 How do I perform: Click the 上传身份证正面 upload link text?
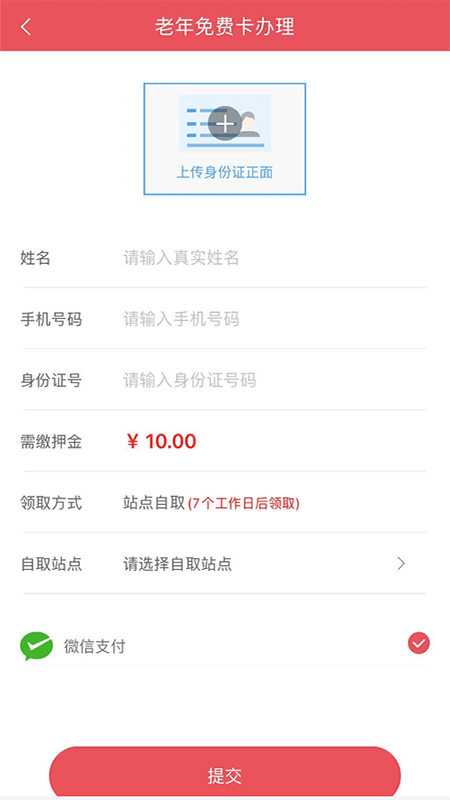(224, 172)
